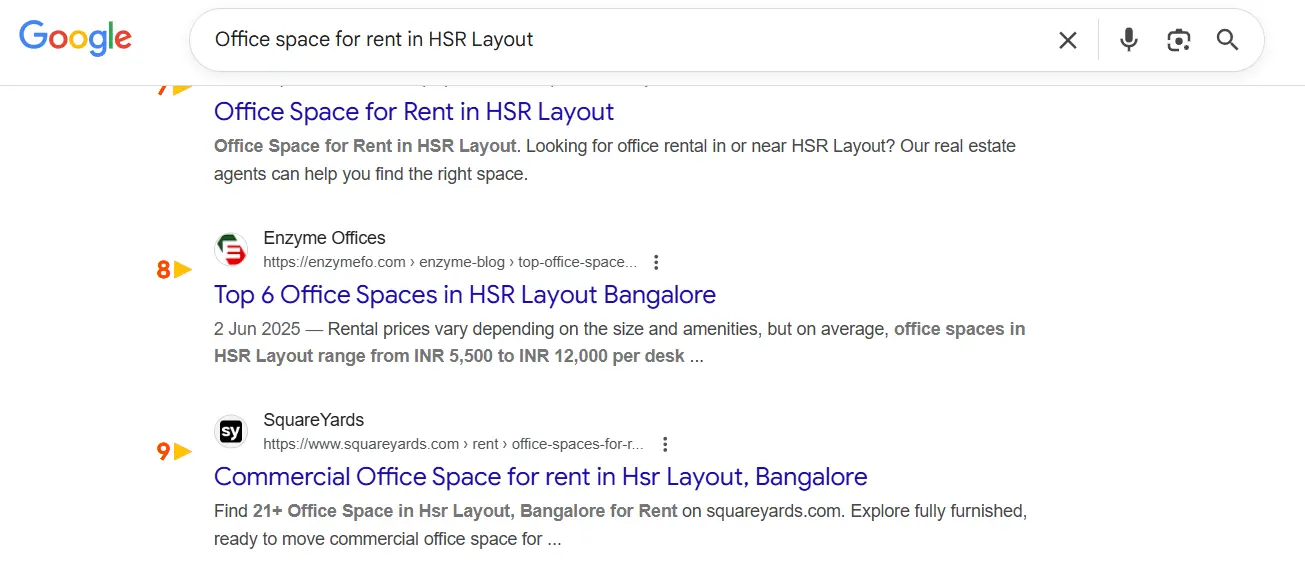Click the Enzyme Offices favicon
1305x582 pixels.
click(x=231, y=250)
